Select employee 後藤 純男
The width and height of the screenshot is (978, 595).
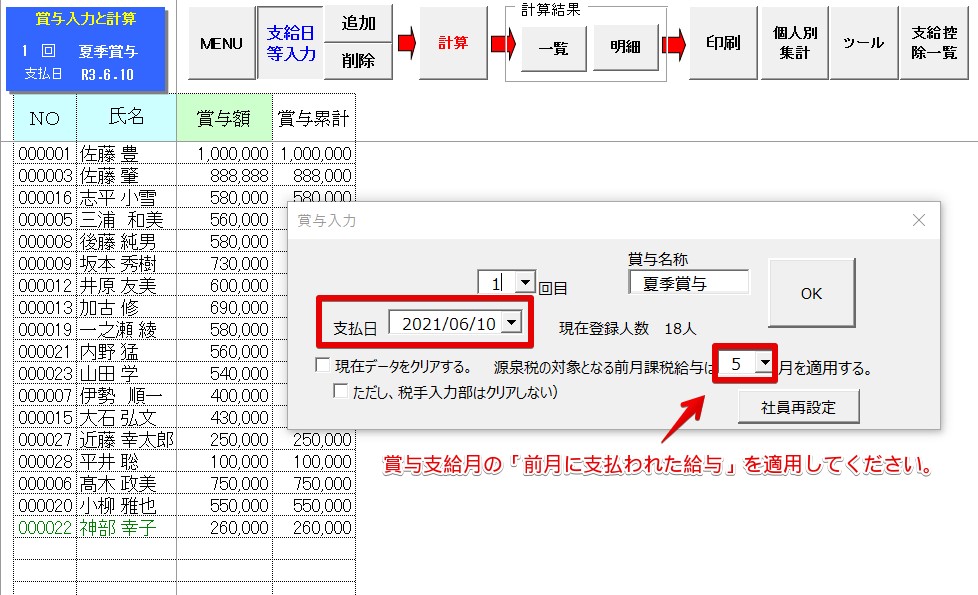(127, 241)
